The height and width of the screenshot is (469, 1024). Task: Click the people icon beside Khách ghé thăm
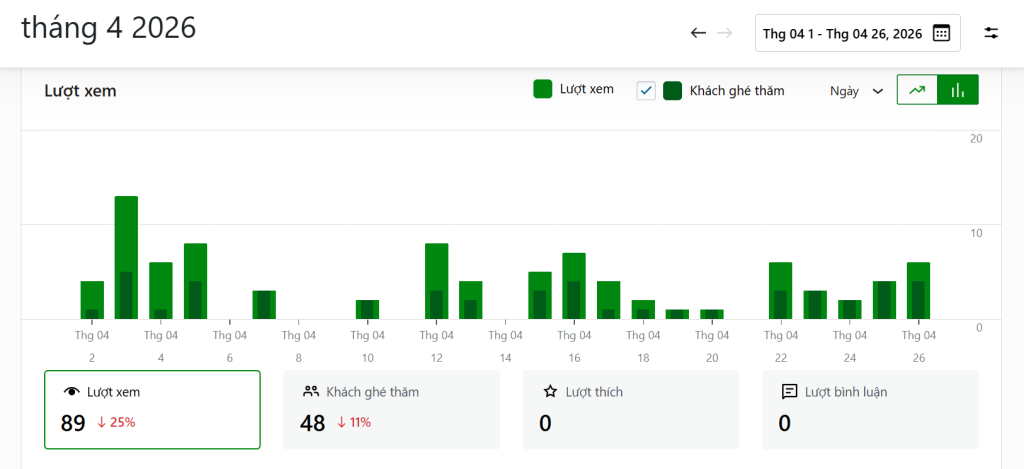(x=310, y=392)
